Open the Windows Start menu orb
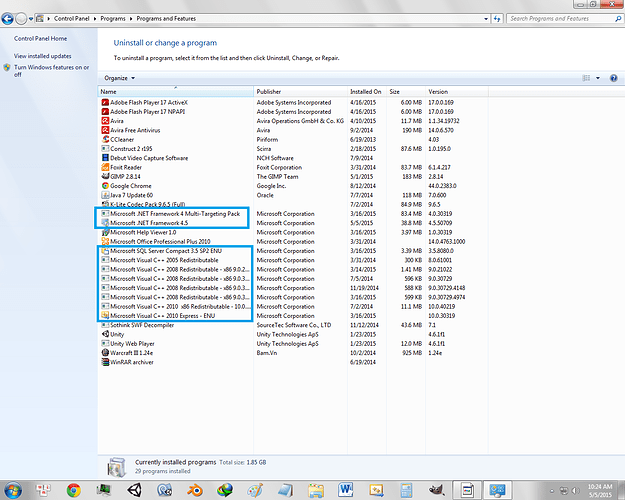The height and width of the screenshot is (500, 625). 12,490
